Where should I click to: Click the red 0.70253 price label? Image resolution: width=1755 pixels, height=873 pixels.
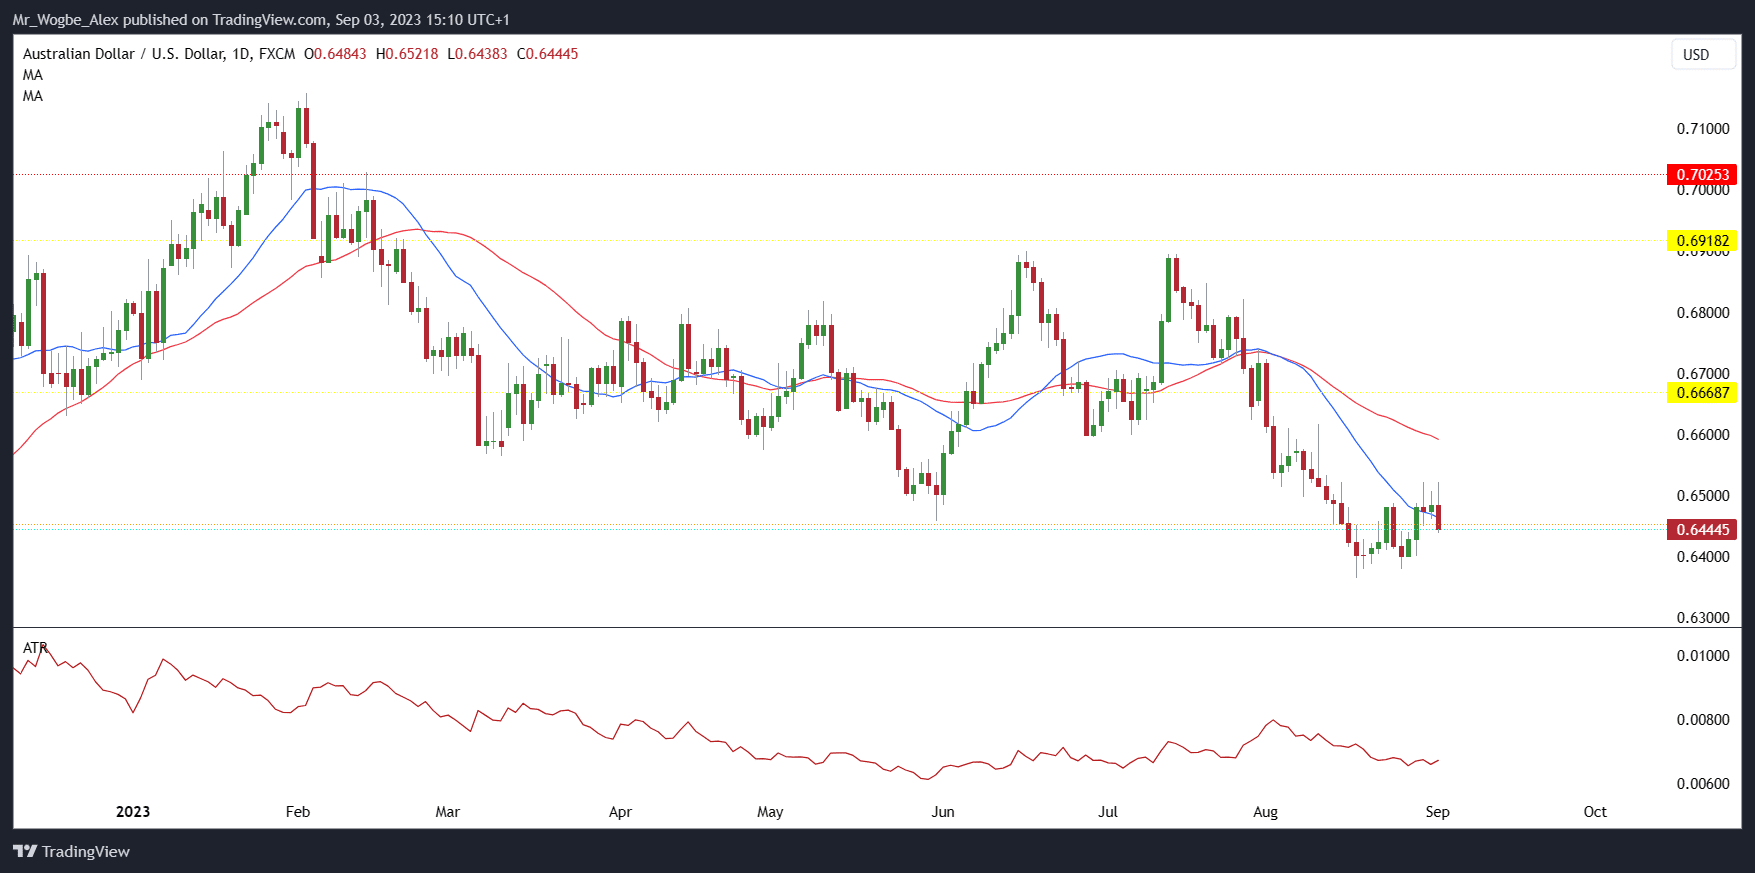(1702, 174)
